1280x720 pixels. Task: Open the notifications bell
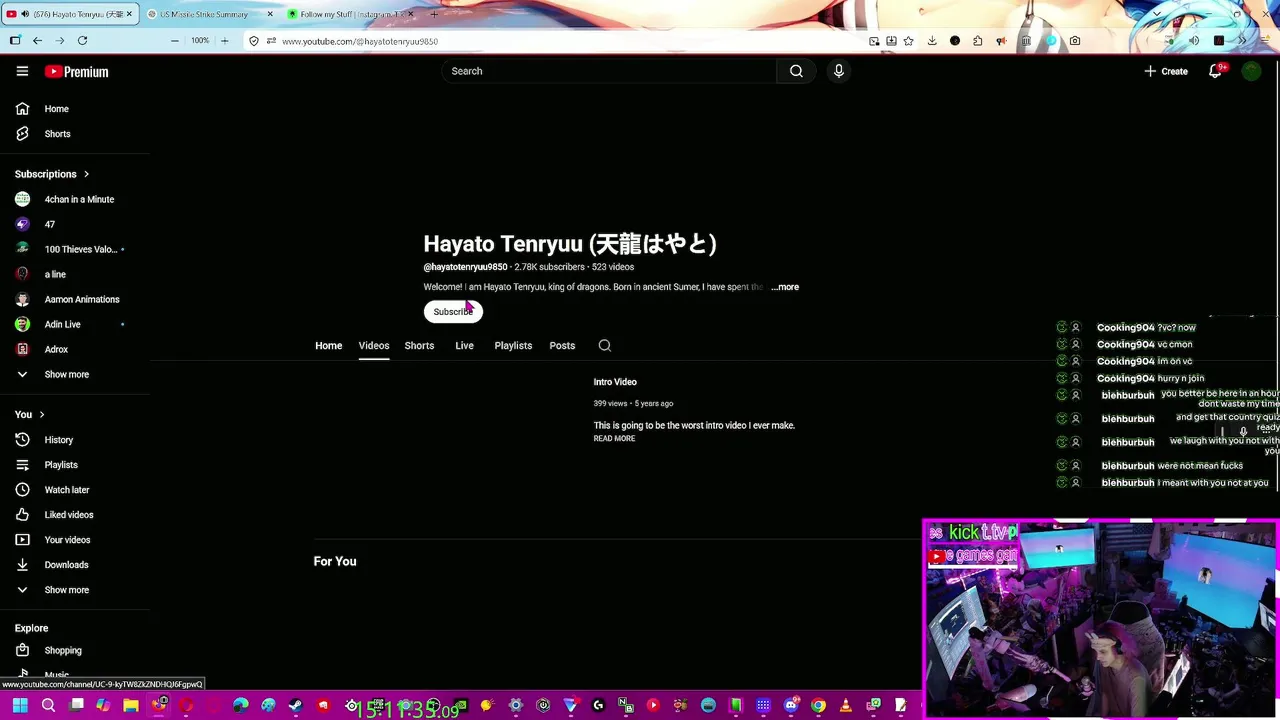coord(1215,71)
